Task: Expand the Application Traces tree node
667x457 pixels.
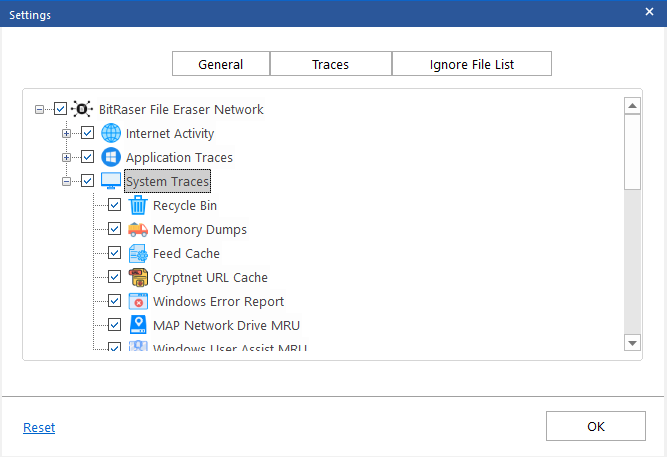Action: tap(66, 157)
